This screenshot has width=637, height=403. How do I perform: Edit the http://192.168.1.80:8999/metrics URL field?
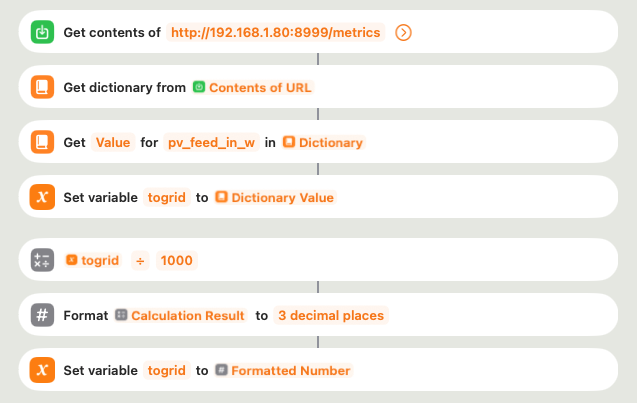[x=275, y=32]
